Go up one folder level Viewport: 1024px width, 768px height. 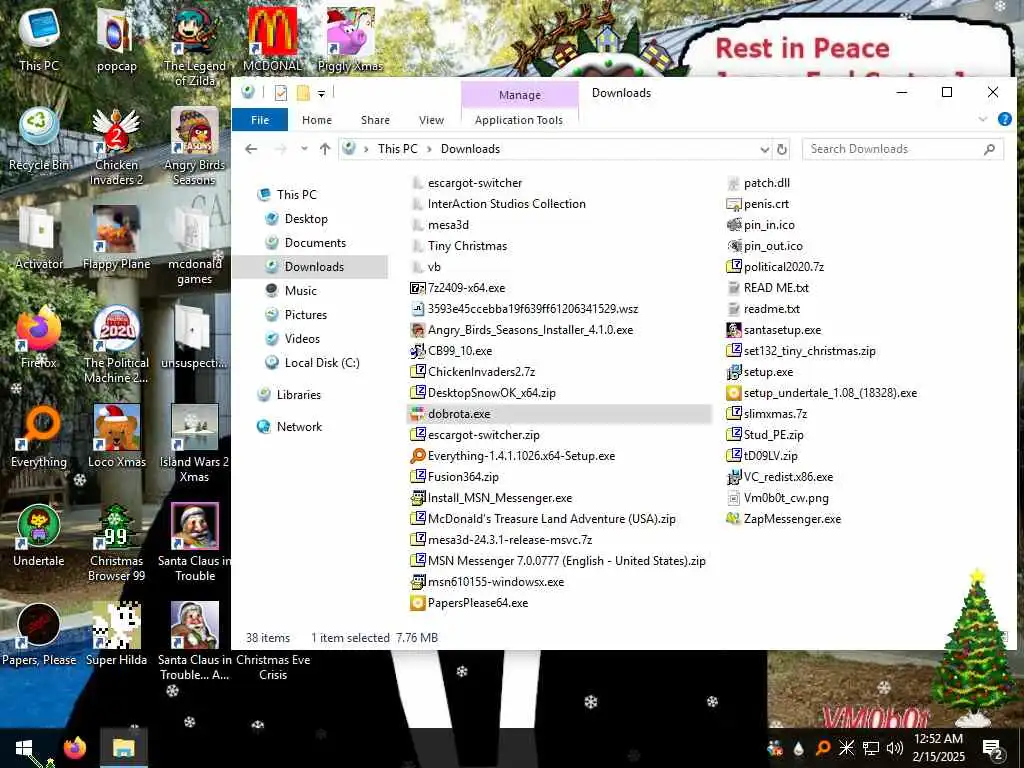pyautogui.click(x=325, y=149)
